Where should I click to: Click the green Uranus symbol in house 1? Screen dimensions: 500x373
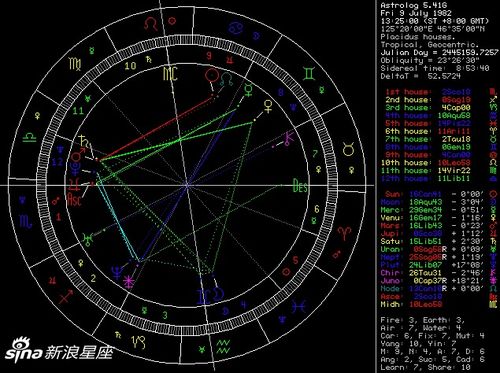point(87,239)
